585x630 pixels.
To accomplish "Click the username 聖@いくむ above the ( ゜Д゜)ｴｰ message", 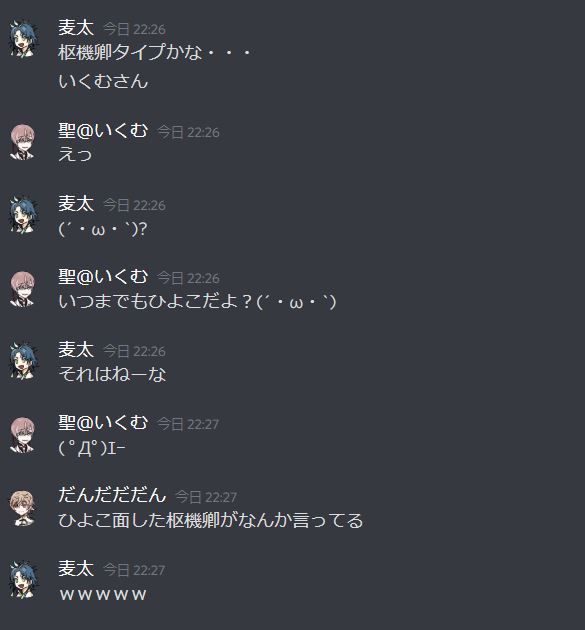I will pyautogui.click(x=103, y=423).
